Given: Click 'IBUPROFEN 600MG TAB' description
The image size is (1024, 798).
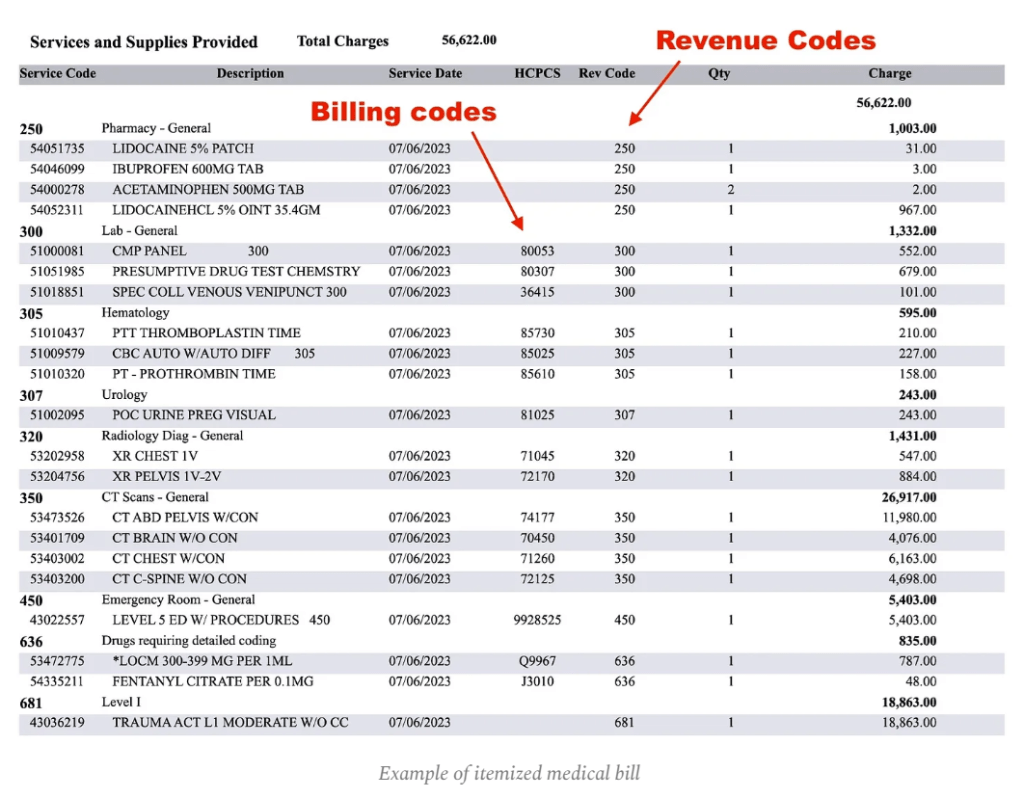Looking at the screenshot, I should (x=187, y=169).
